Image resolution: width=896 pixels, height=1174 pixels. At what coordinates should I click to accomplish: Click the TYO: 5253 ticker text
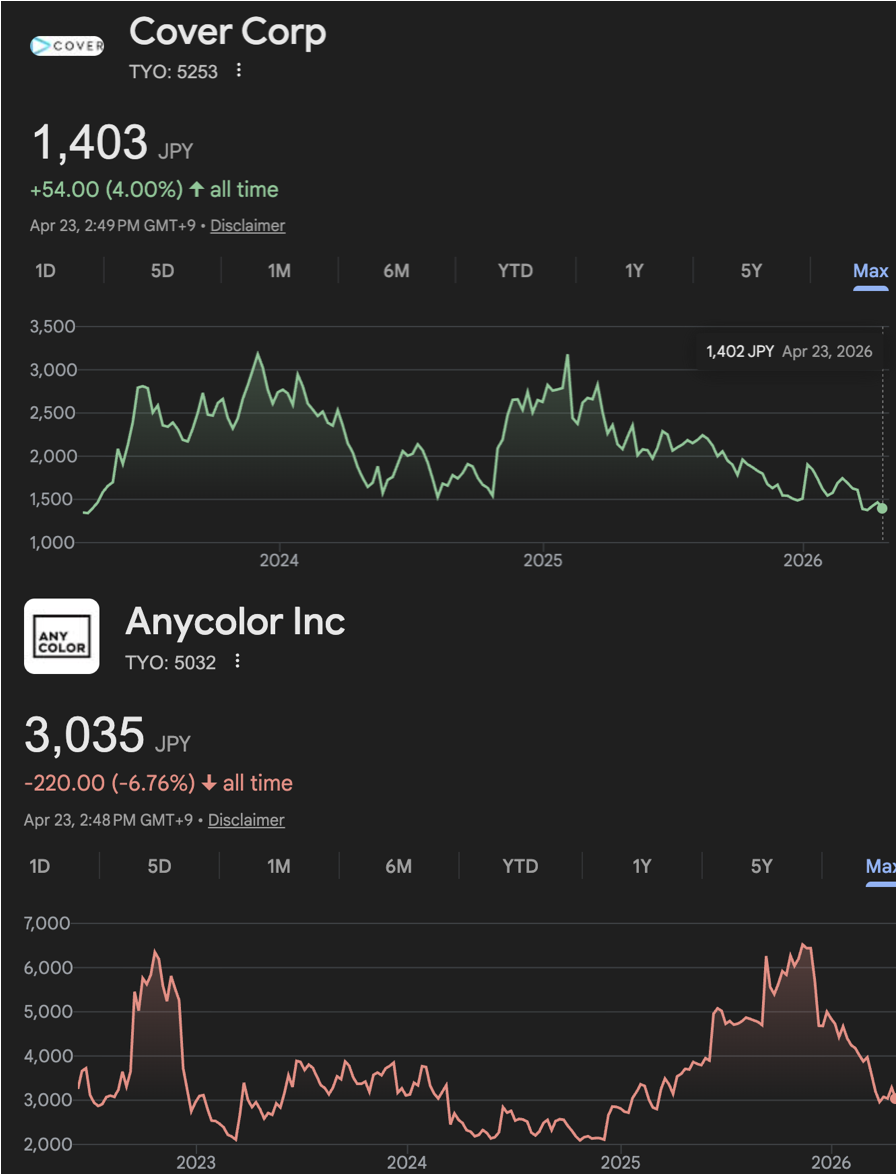tap(173, 71)
